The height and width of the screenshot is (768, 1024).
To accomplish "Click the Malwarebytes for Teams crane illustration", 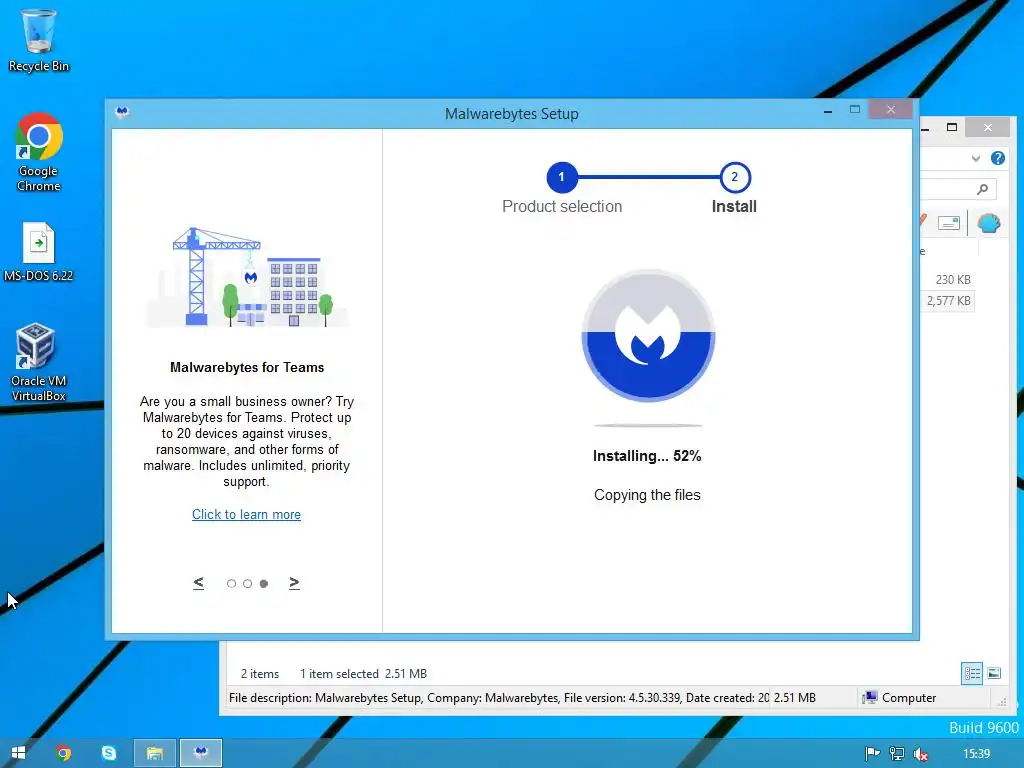I will (x=247, y=277).
